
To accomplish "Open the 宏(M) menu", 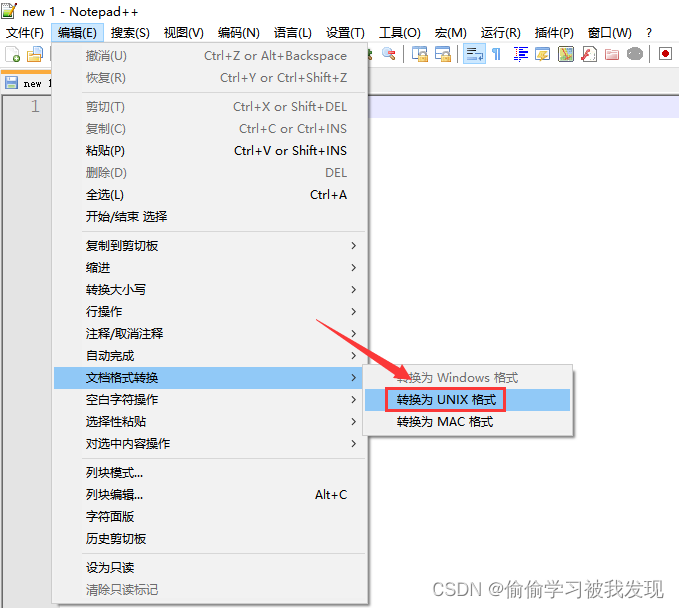I will pyautogui.click(x=450, y=33).
